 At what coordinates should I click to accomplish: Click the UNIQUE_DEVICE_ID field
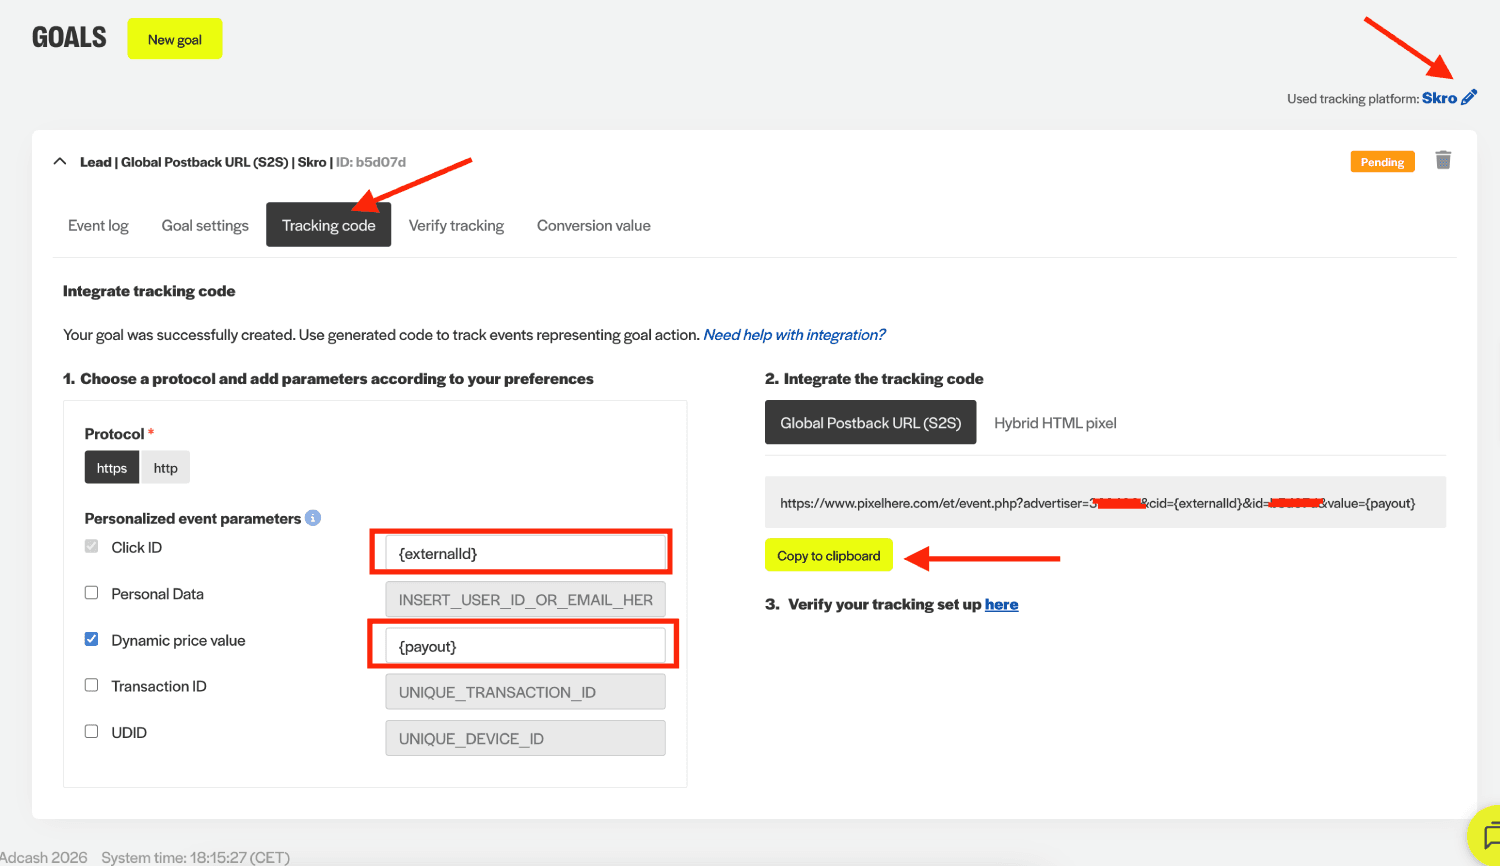[525, 738]
